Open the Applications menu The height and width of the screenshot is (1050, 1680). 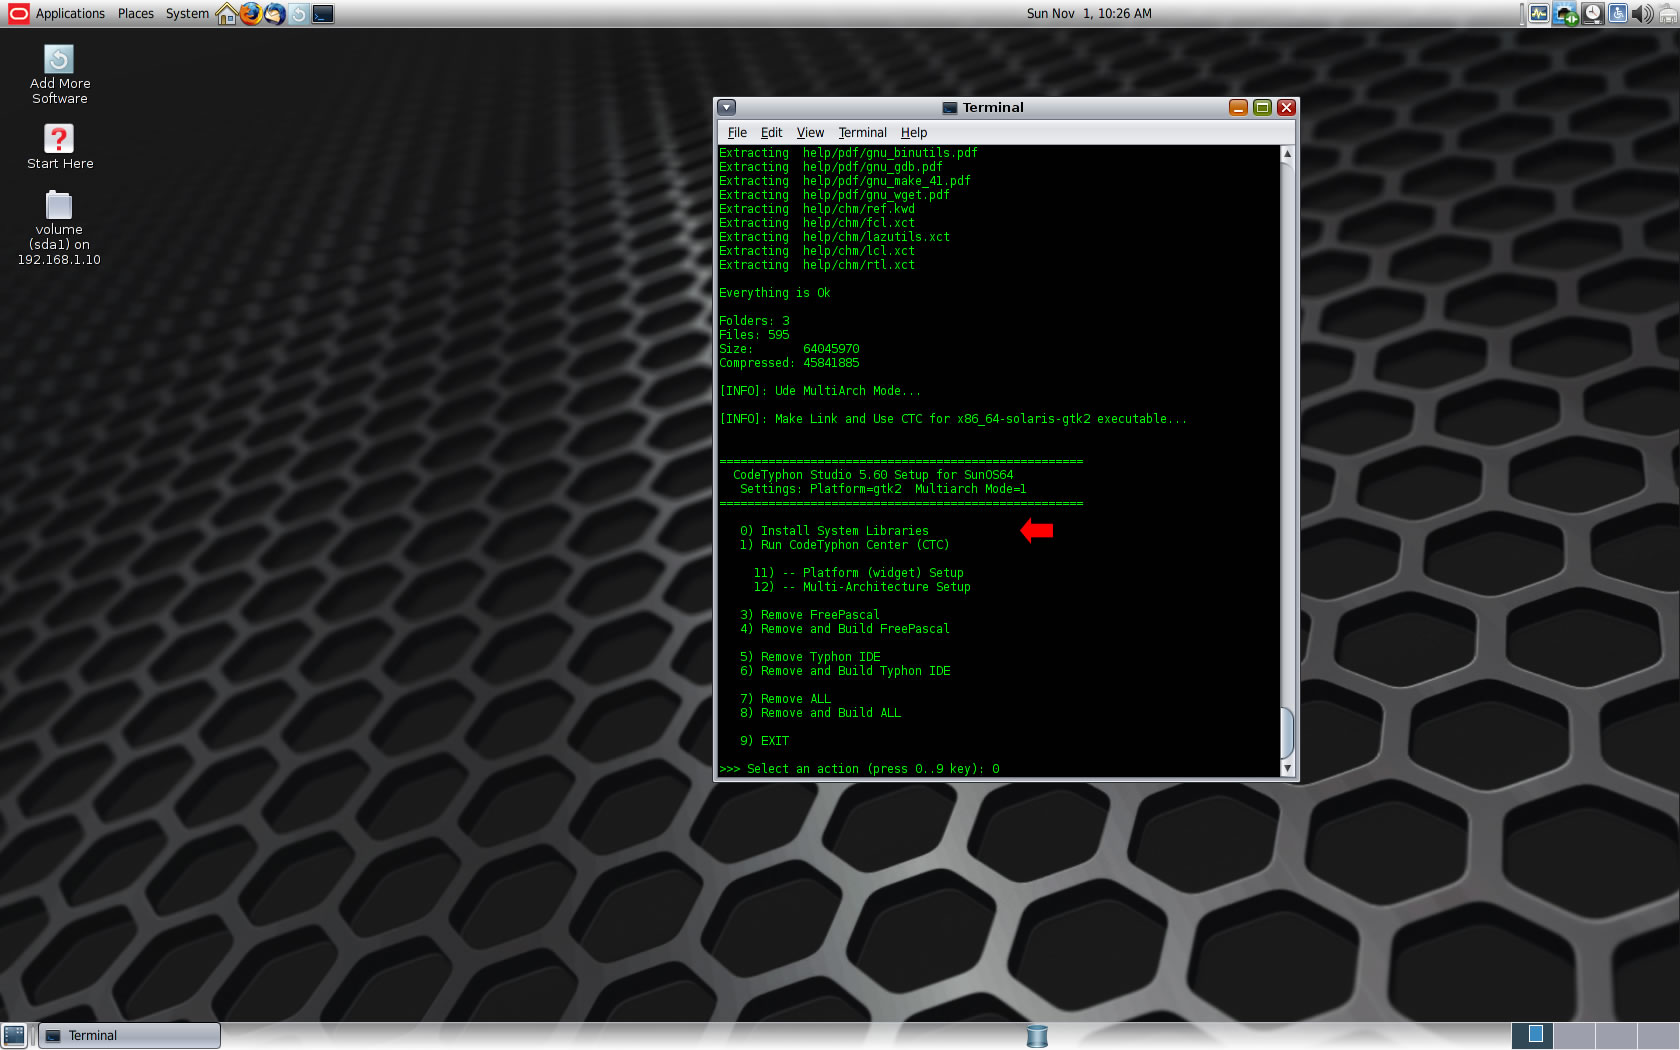[70, 14]
